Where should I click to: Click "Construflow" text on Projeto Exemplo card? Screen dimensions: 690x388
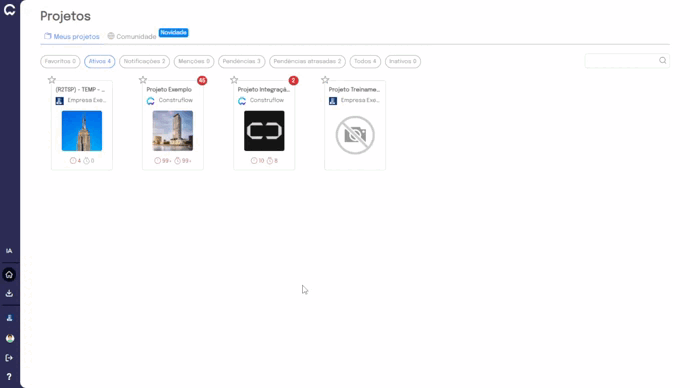coord(176,100)
